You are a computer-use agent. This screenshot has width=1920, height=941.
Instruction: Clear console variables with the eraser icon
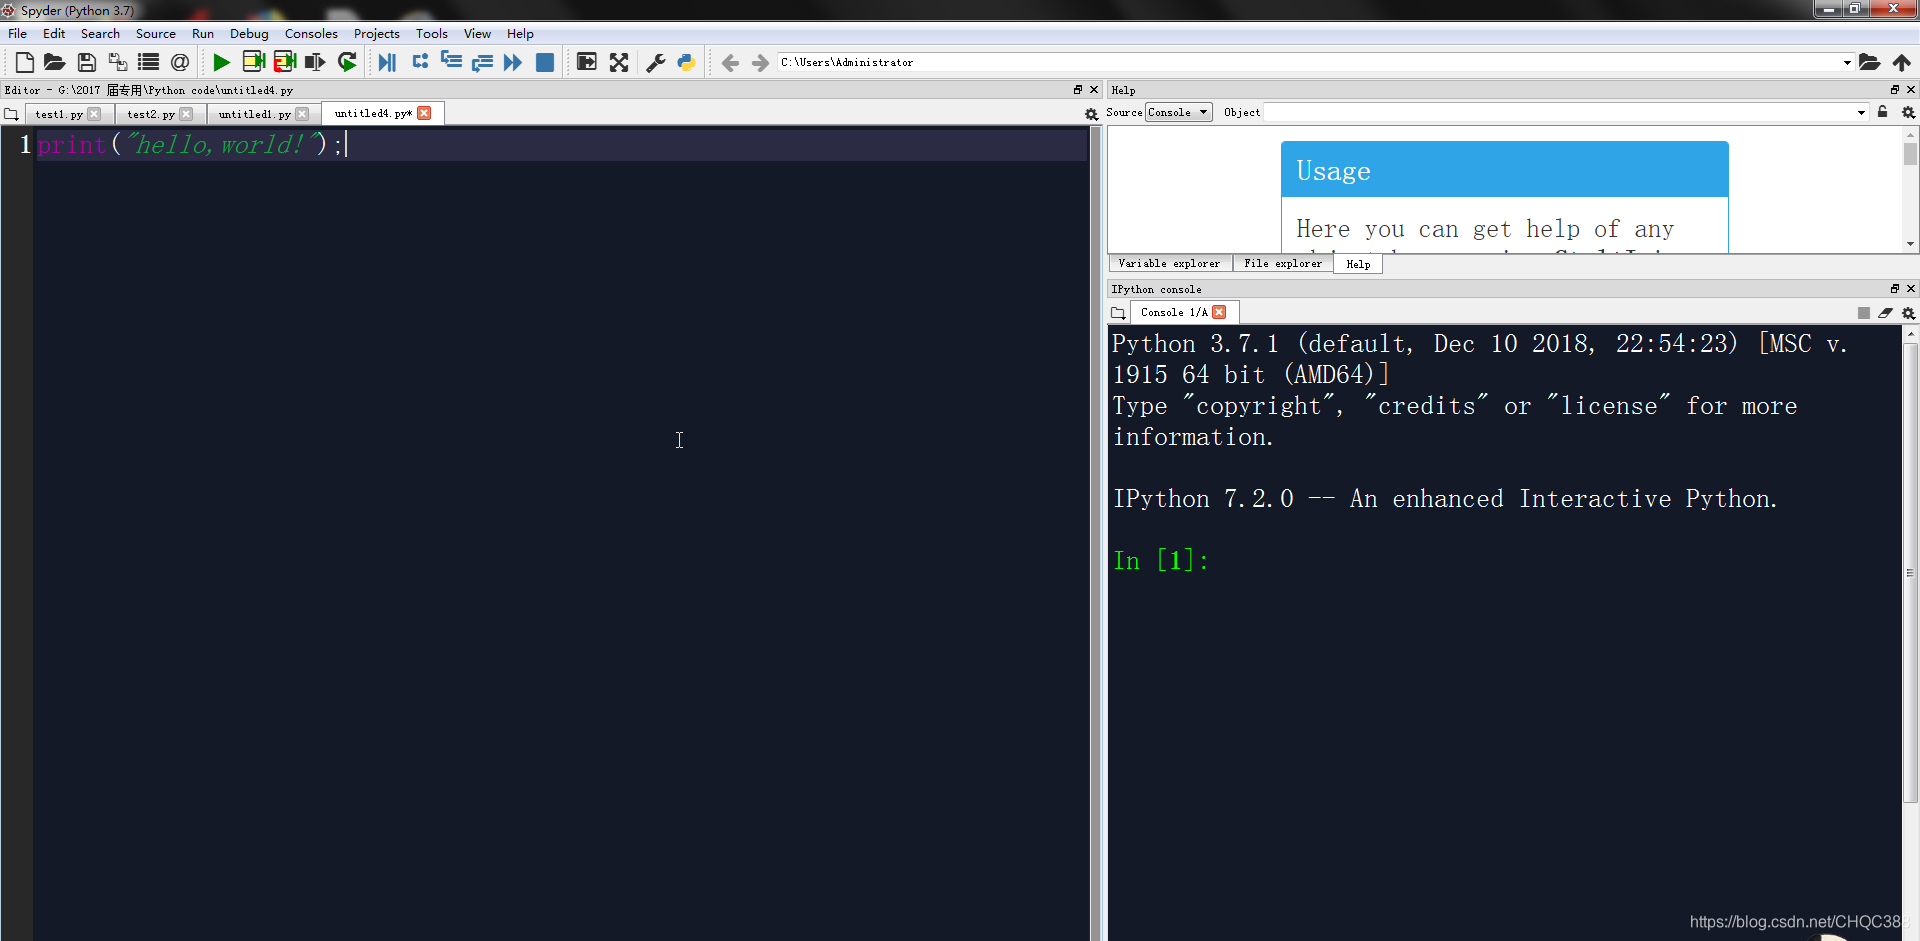pos(1885,313)
